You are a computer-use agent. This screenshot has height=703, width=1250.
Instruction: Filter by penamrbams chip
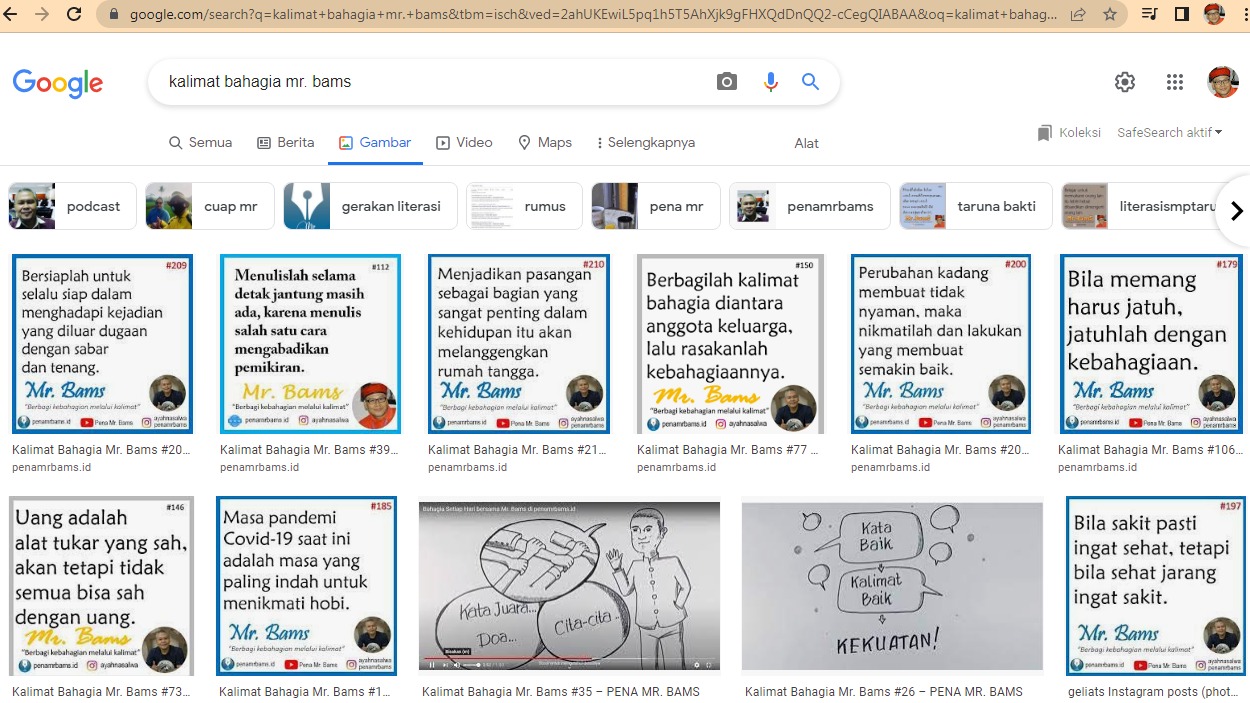tap(809, 206)
